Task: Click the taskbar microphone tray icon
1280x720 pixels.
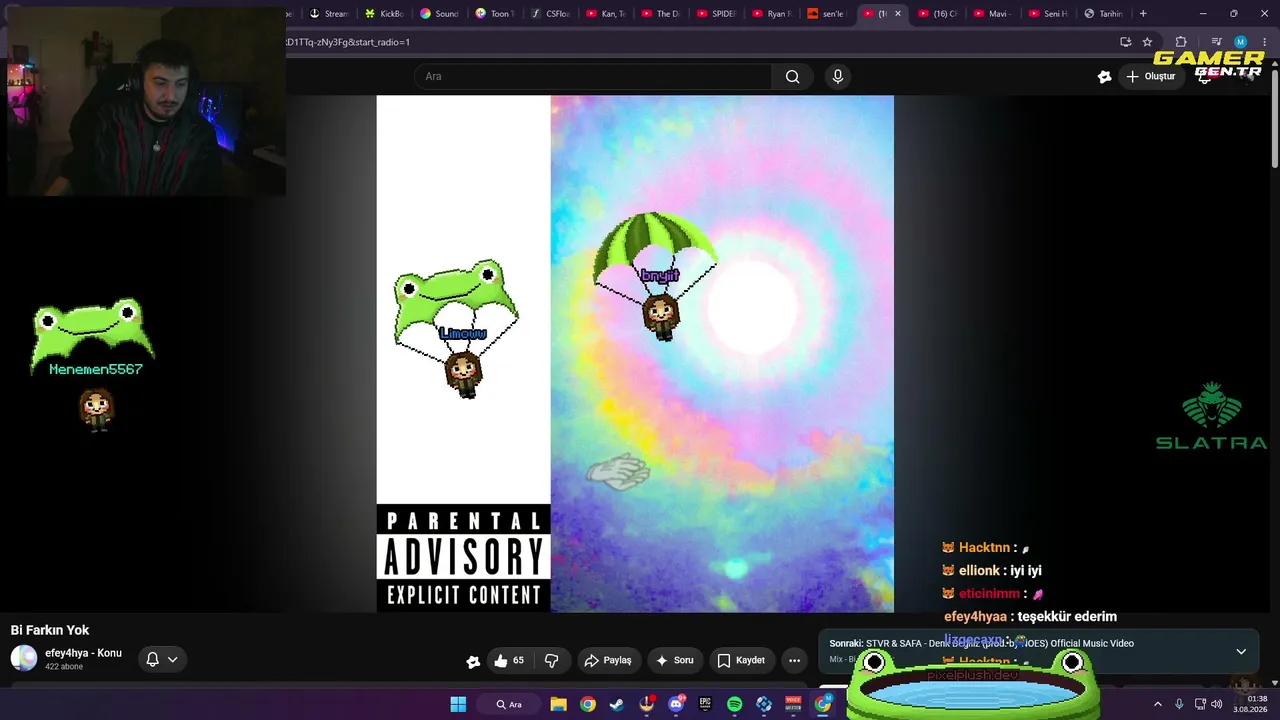Action: coord(1179,704)
